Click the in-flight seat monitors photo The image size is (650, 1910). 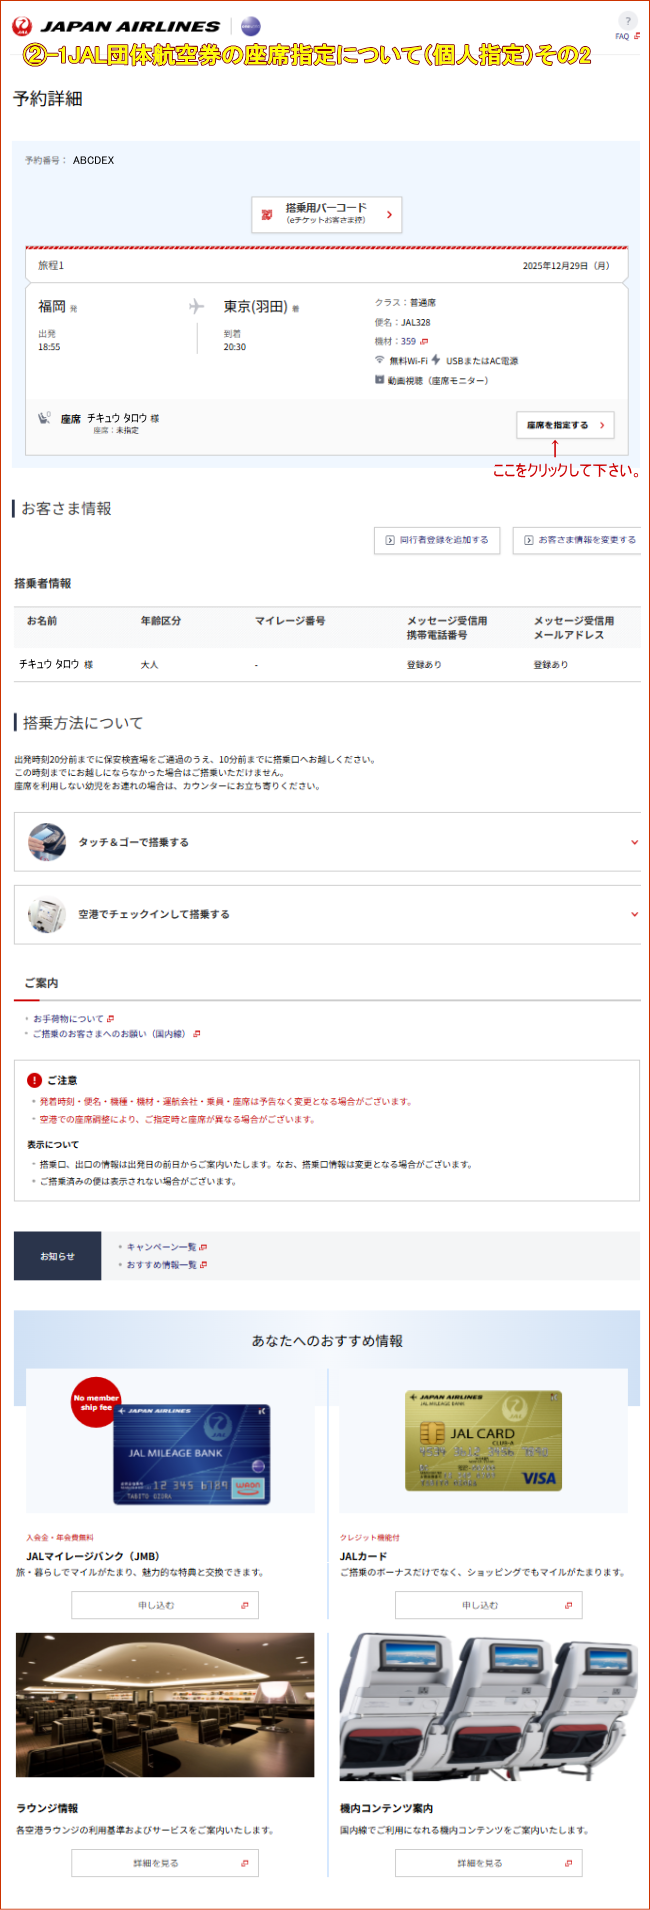tap(489, 1707)
